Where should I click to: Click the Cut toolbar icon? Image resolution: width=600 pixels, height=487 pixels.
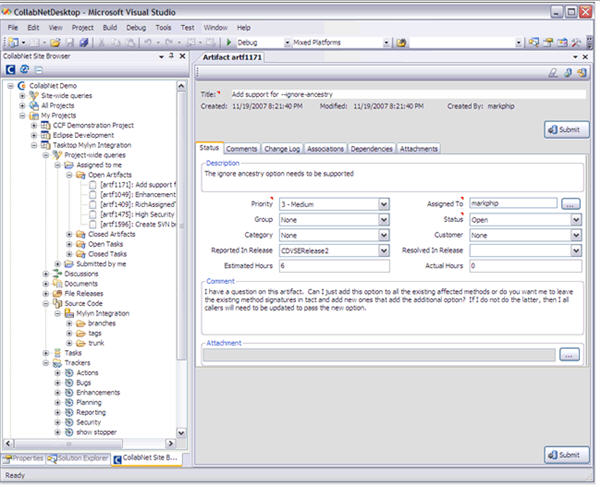point(101,42)
